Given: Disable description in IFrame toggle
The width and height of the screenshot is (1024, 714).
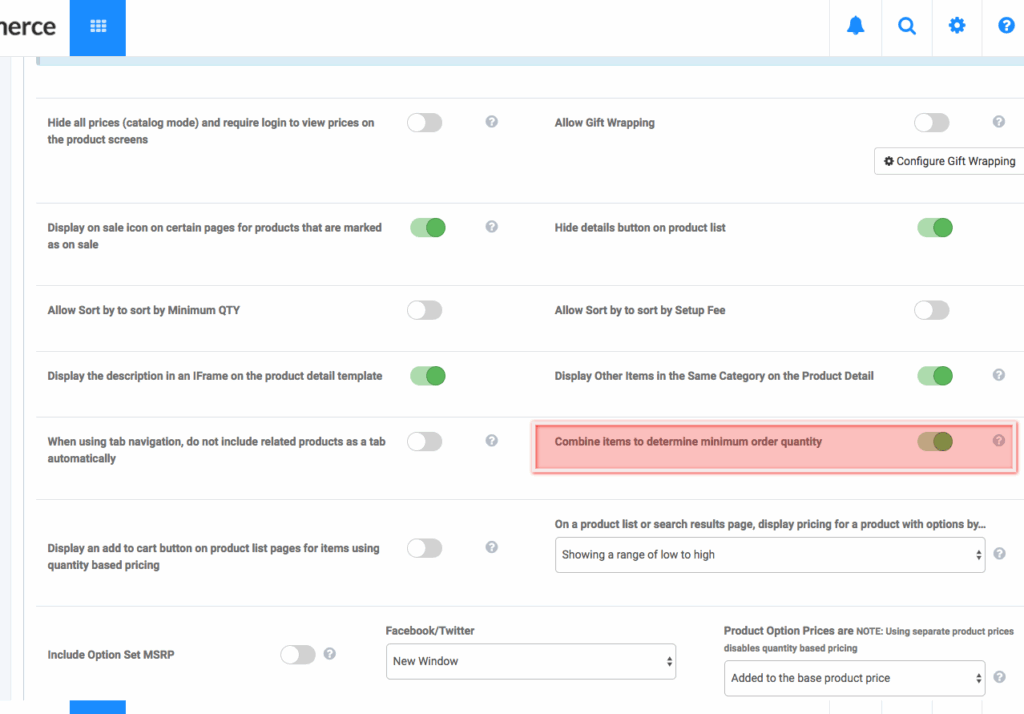Looking at the screenshot, I should [427, 376].
